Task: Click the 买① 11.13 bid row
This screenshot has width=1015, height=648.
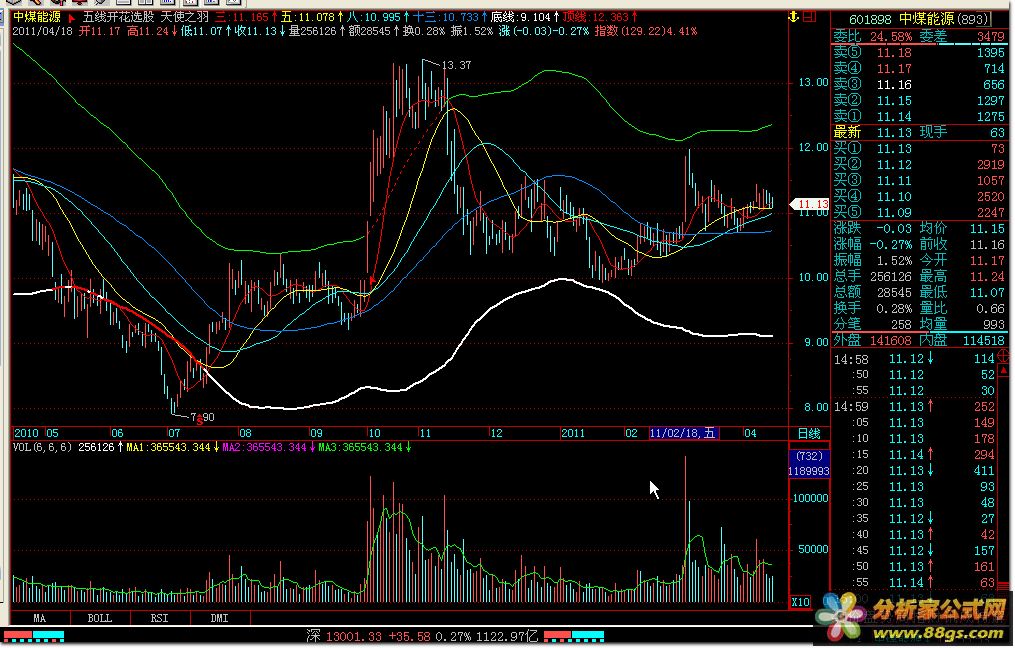Action: click(919, 149)
